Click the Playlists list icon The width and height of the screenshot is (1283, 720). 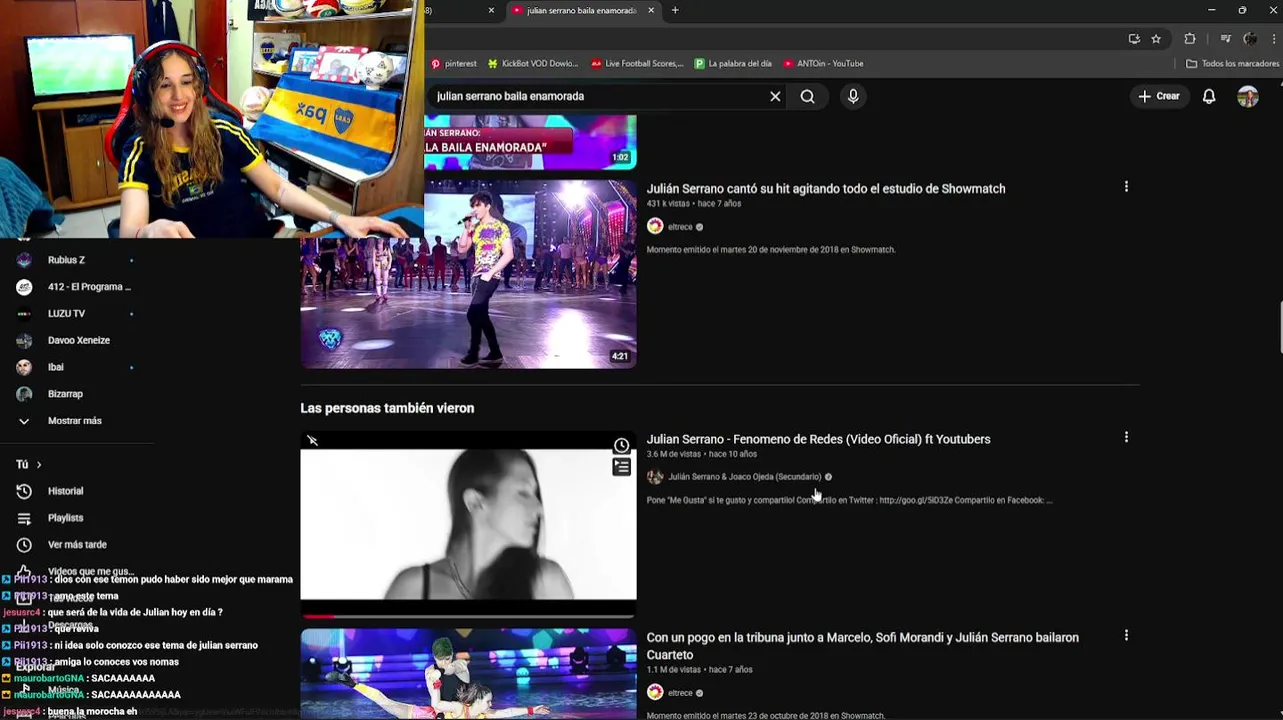(x=24, y=518)
